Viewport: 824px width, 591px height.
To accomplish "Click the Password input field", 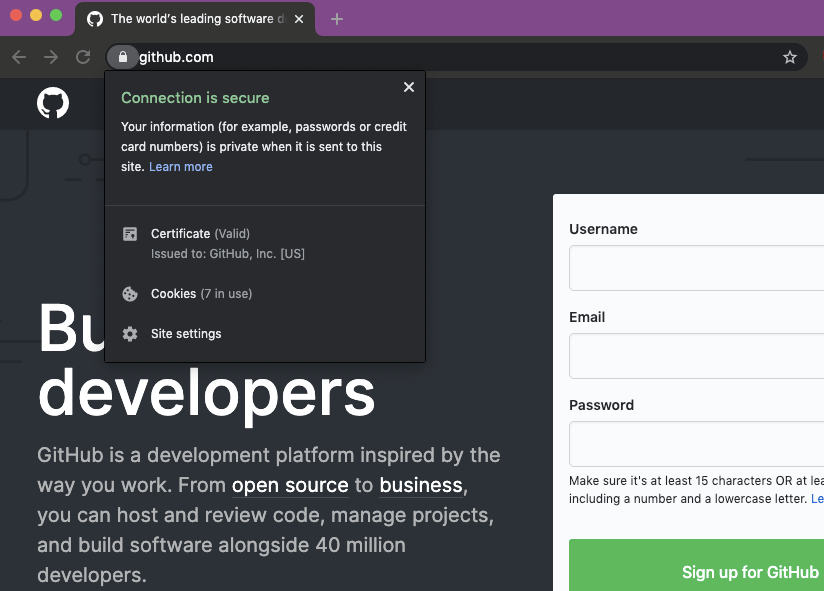I will 696,444.
